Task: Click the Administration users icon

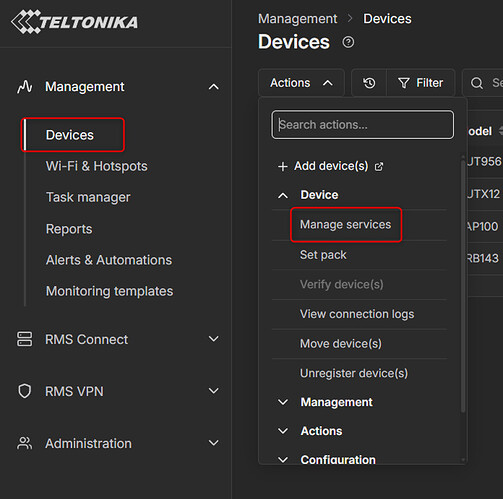Action: coord(25,443)
